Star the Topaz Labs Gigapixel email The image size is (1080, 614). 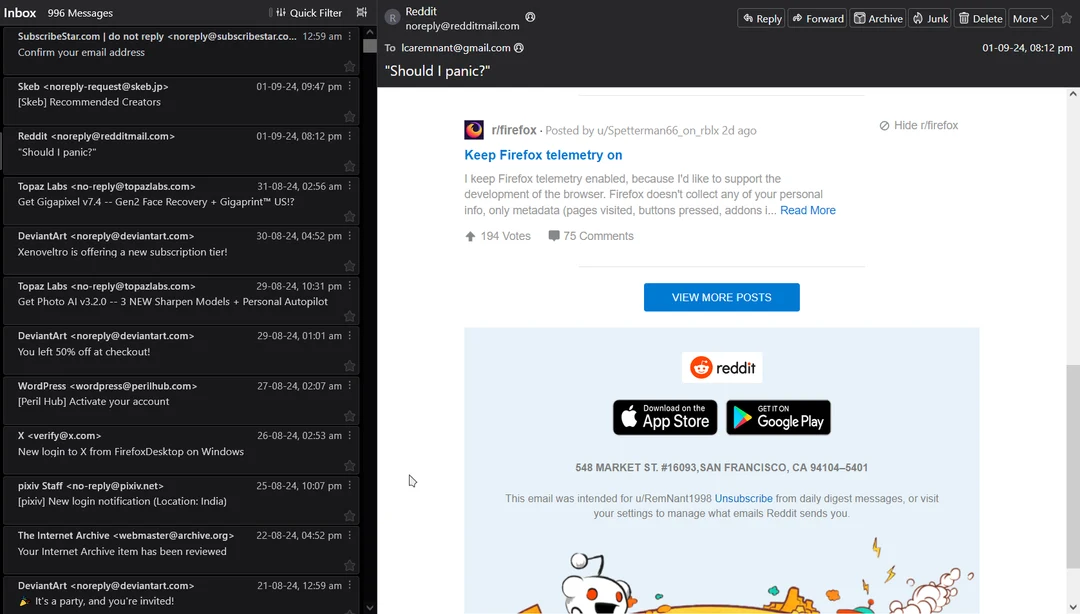349,215
